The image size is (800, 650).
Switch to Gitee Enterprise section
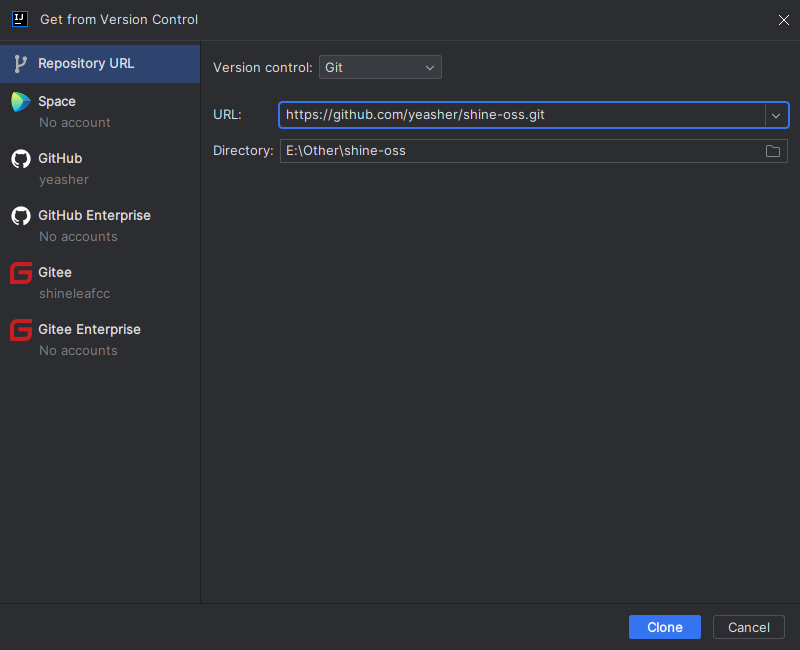[x=100, y=340]
